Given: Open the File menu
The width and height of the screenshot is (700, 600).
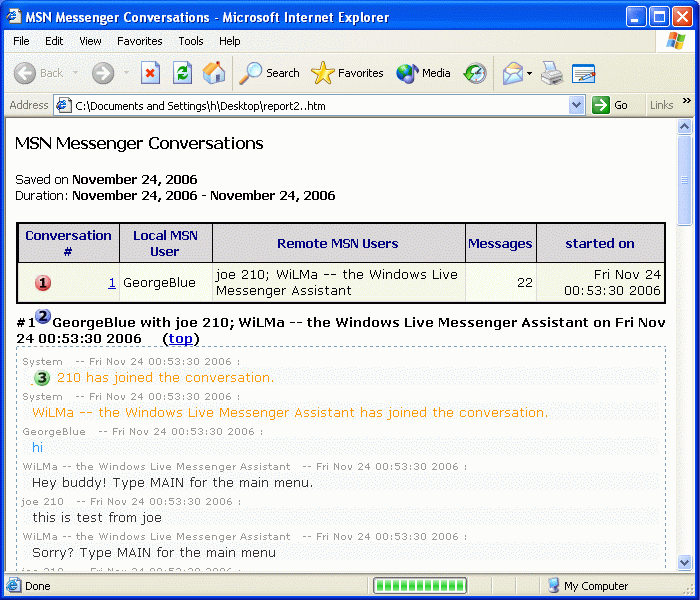Looking at the screenshot, I should tap(21, 41).
